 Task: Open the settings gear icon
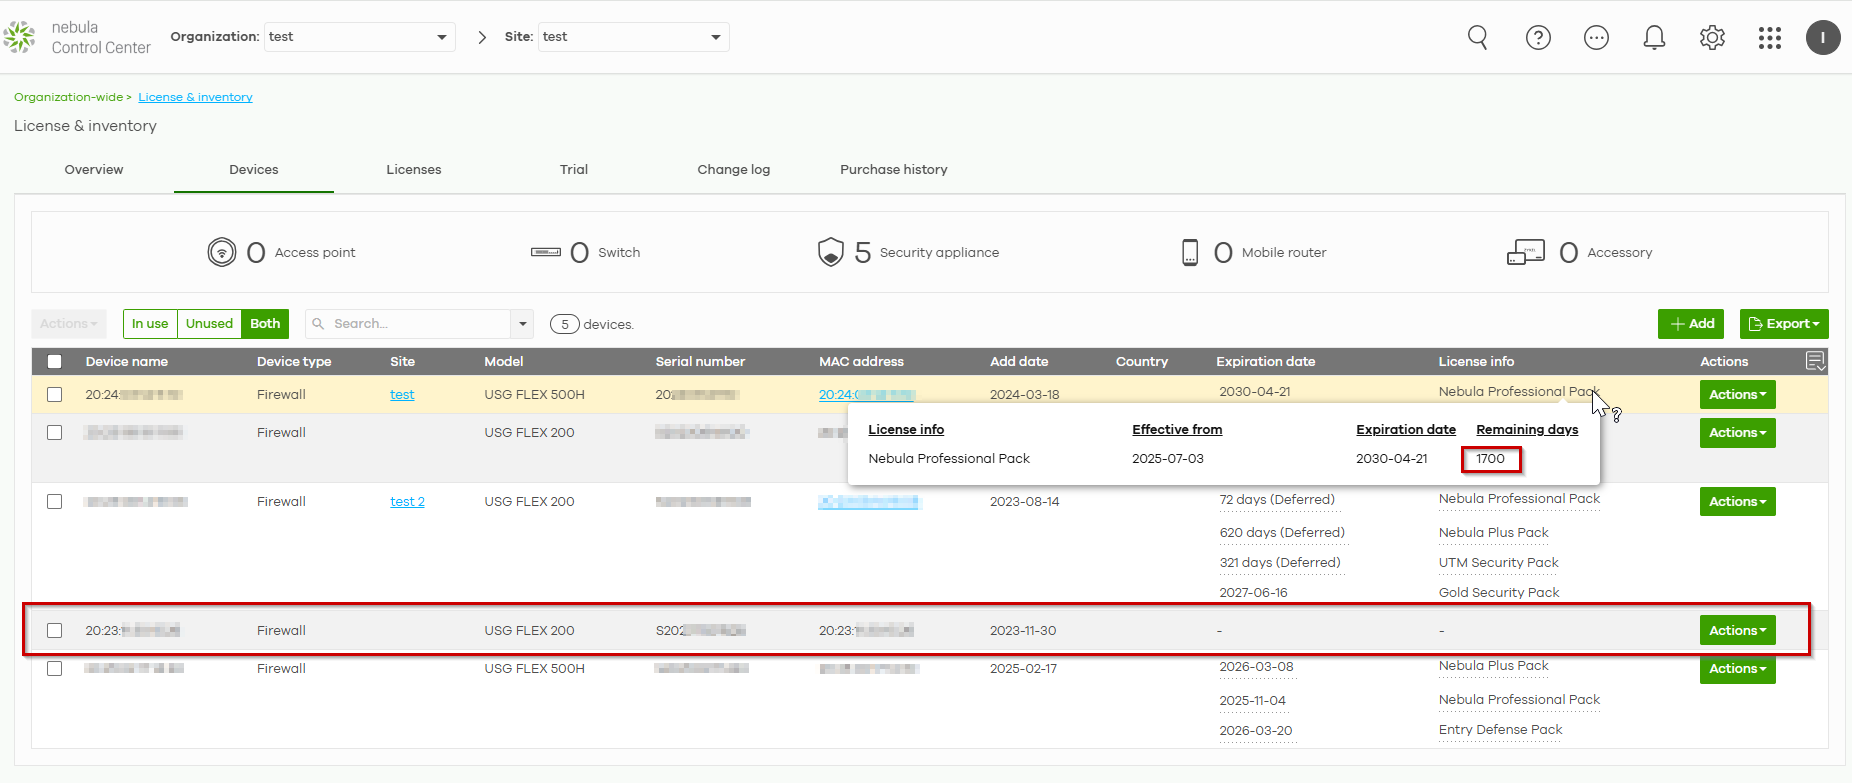pos(1712,38)
